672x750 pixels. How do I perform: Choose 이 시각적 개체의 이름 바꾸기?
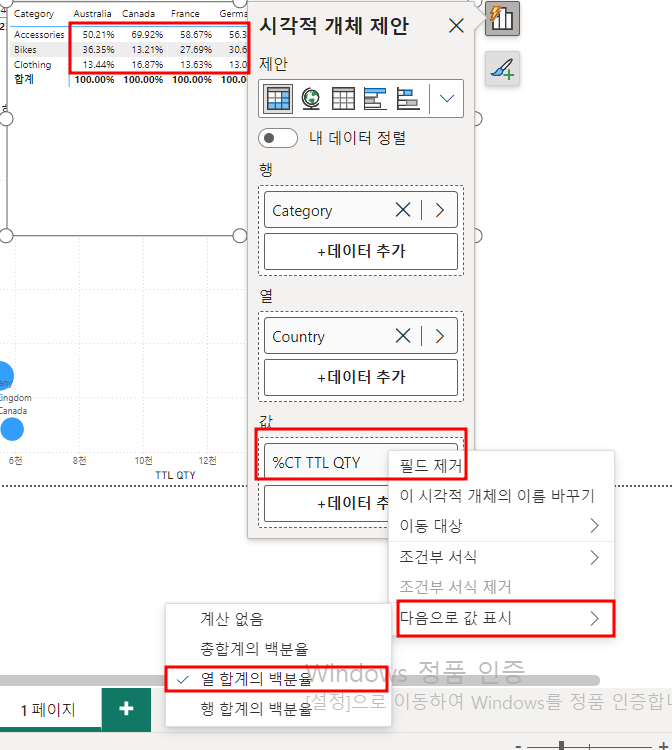[501, 496]
